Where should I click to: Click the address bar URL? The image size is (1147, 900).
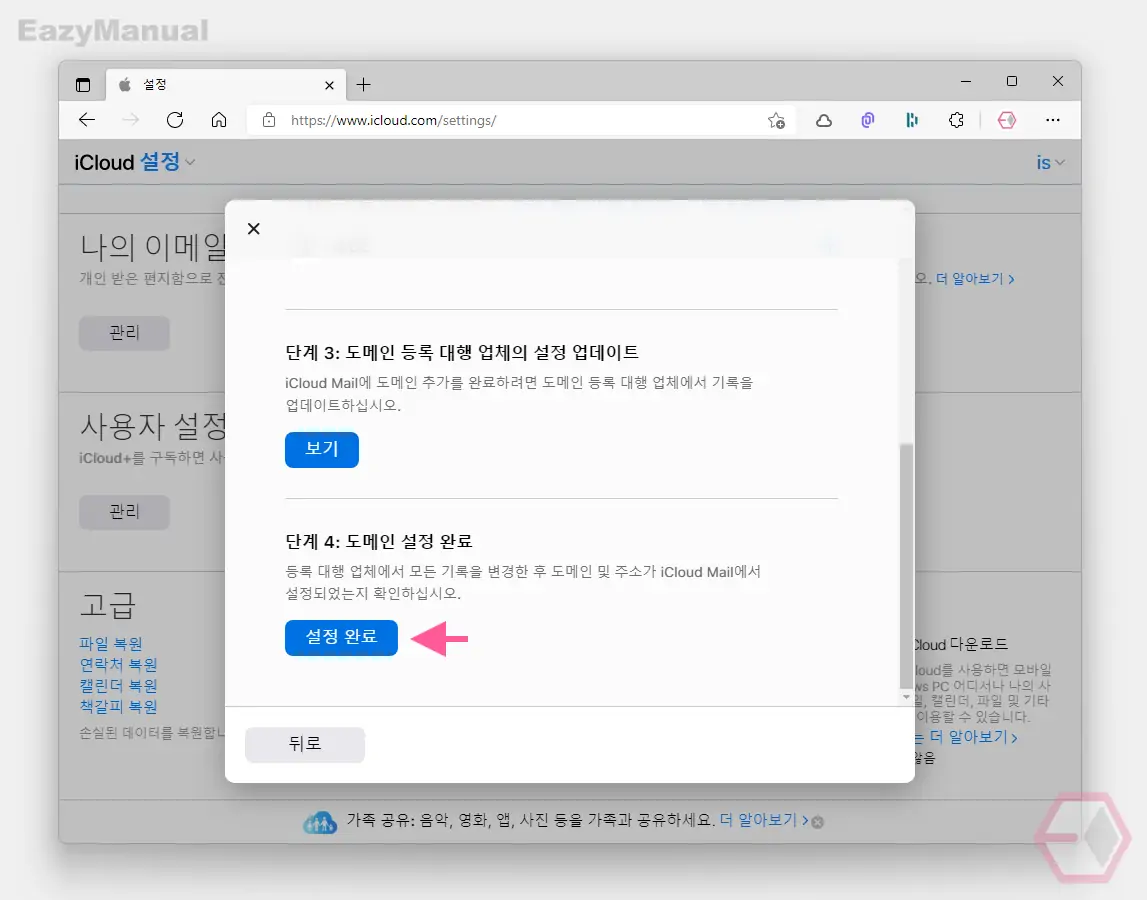tap(394, 120)
